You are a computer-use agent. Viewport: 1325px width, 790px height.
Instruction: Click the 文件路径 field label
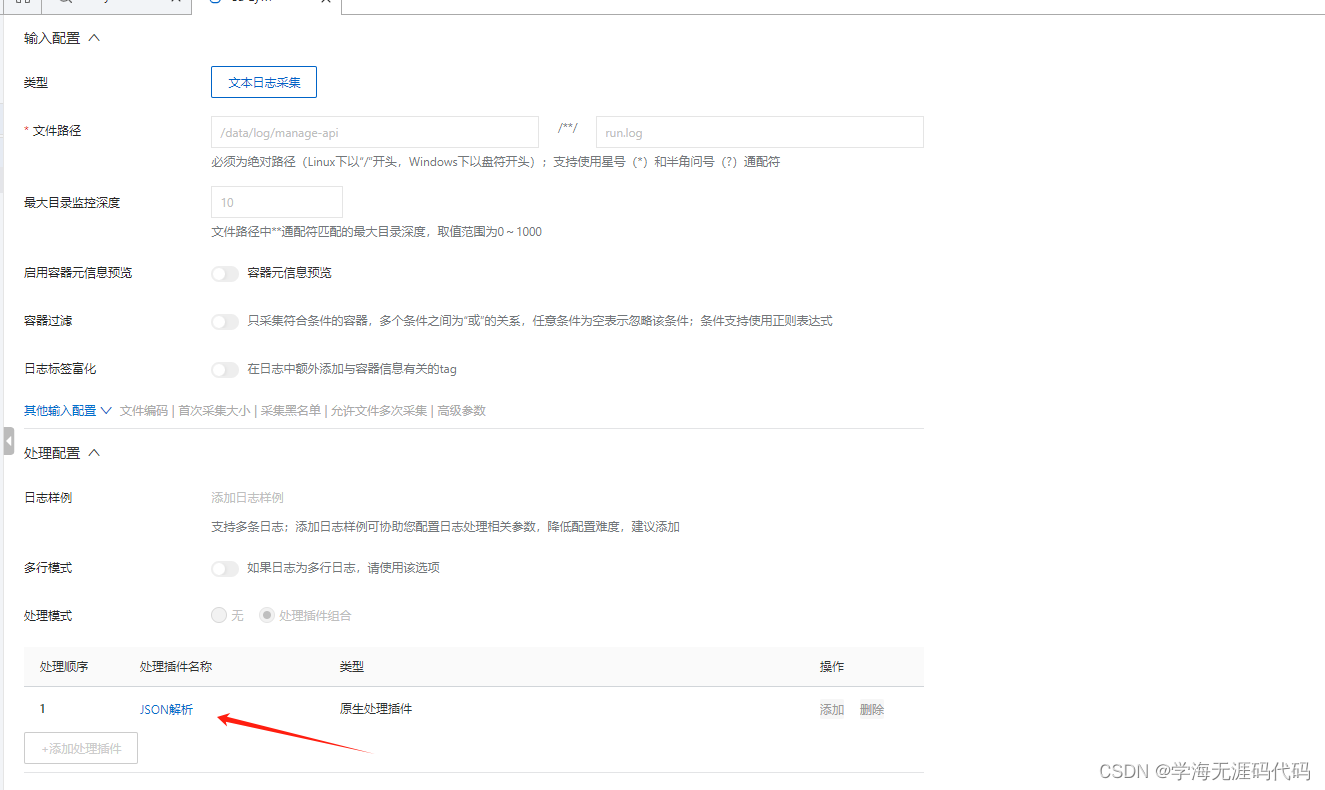point(56,131)
